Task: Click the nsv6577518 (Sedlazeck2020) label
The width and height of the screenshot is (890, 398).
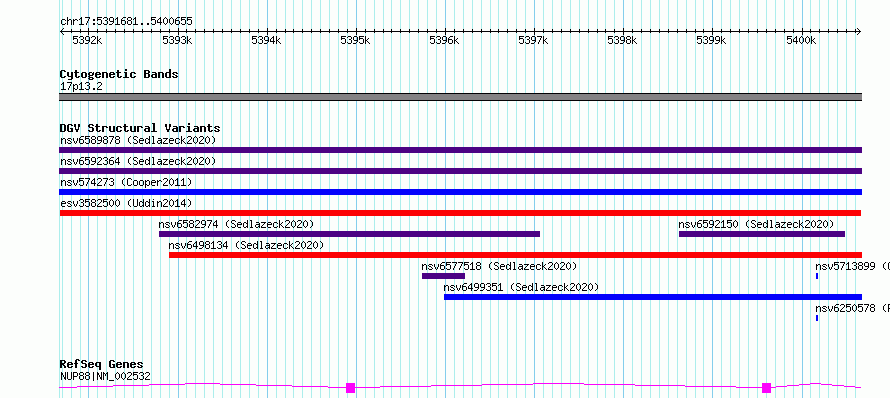Action: click(x=499, y=266)
